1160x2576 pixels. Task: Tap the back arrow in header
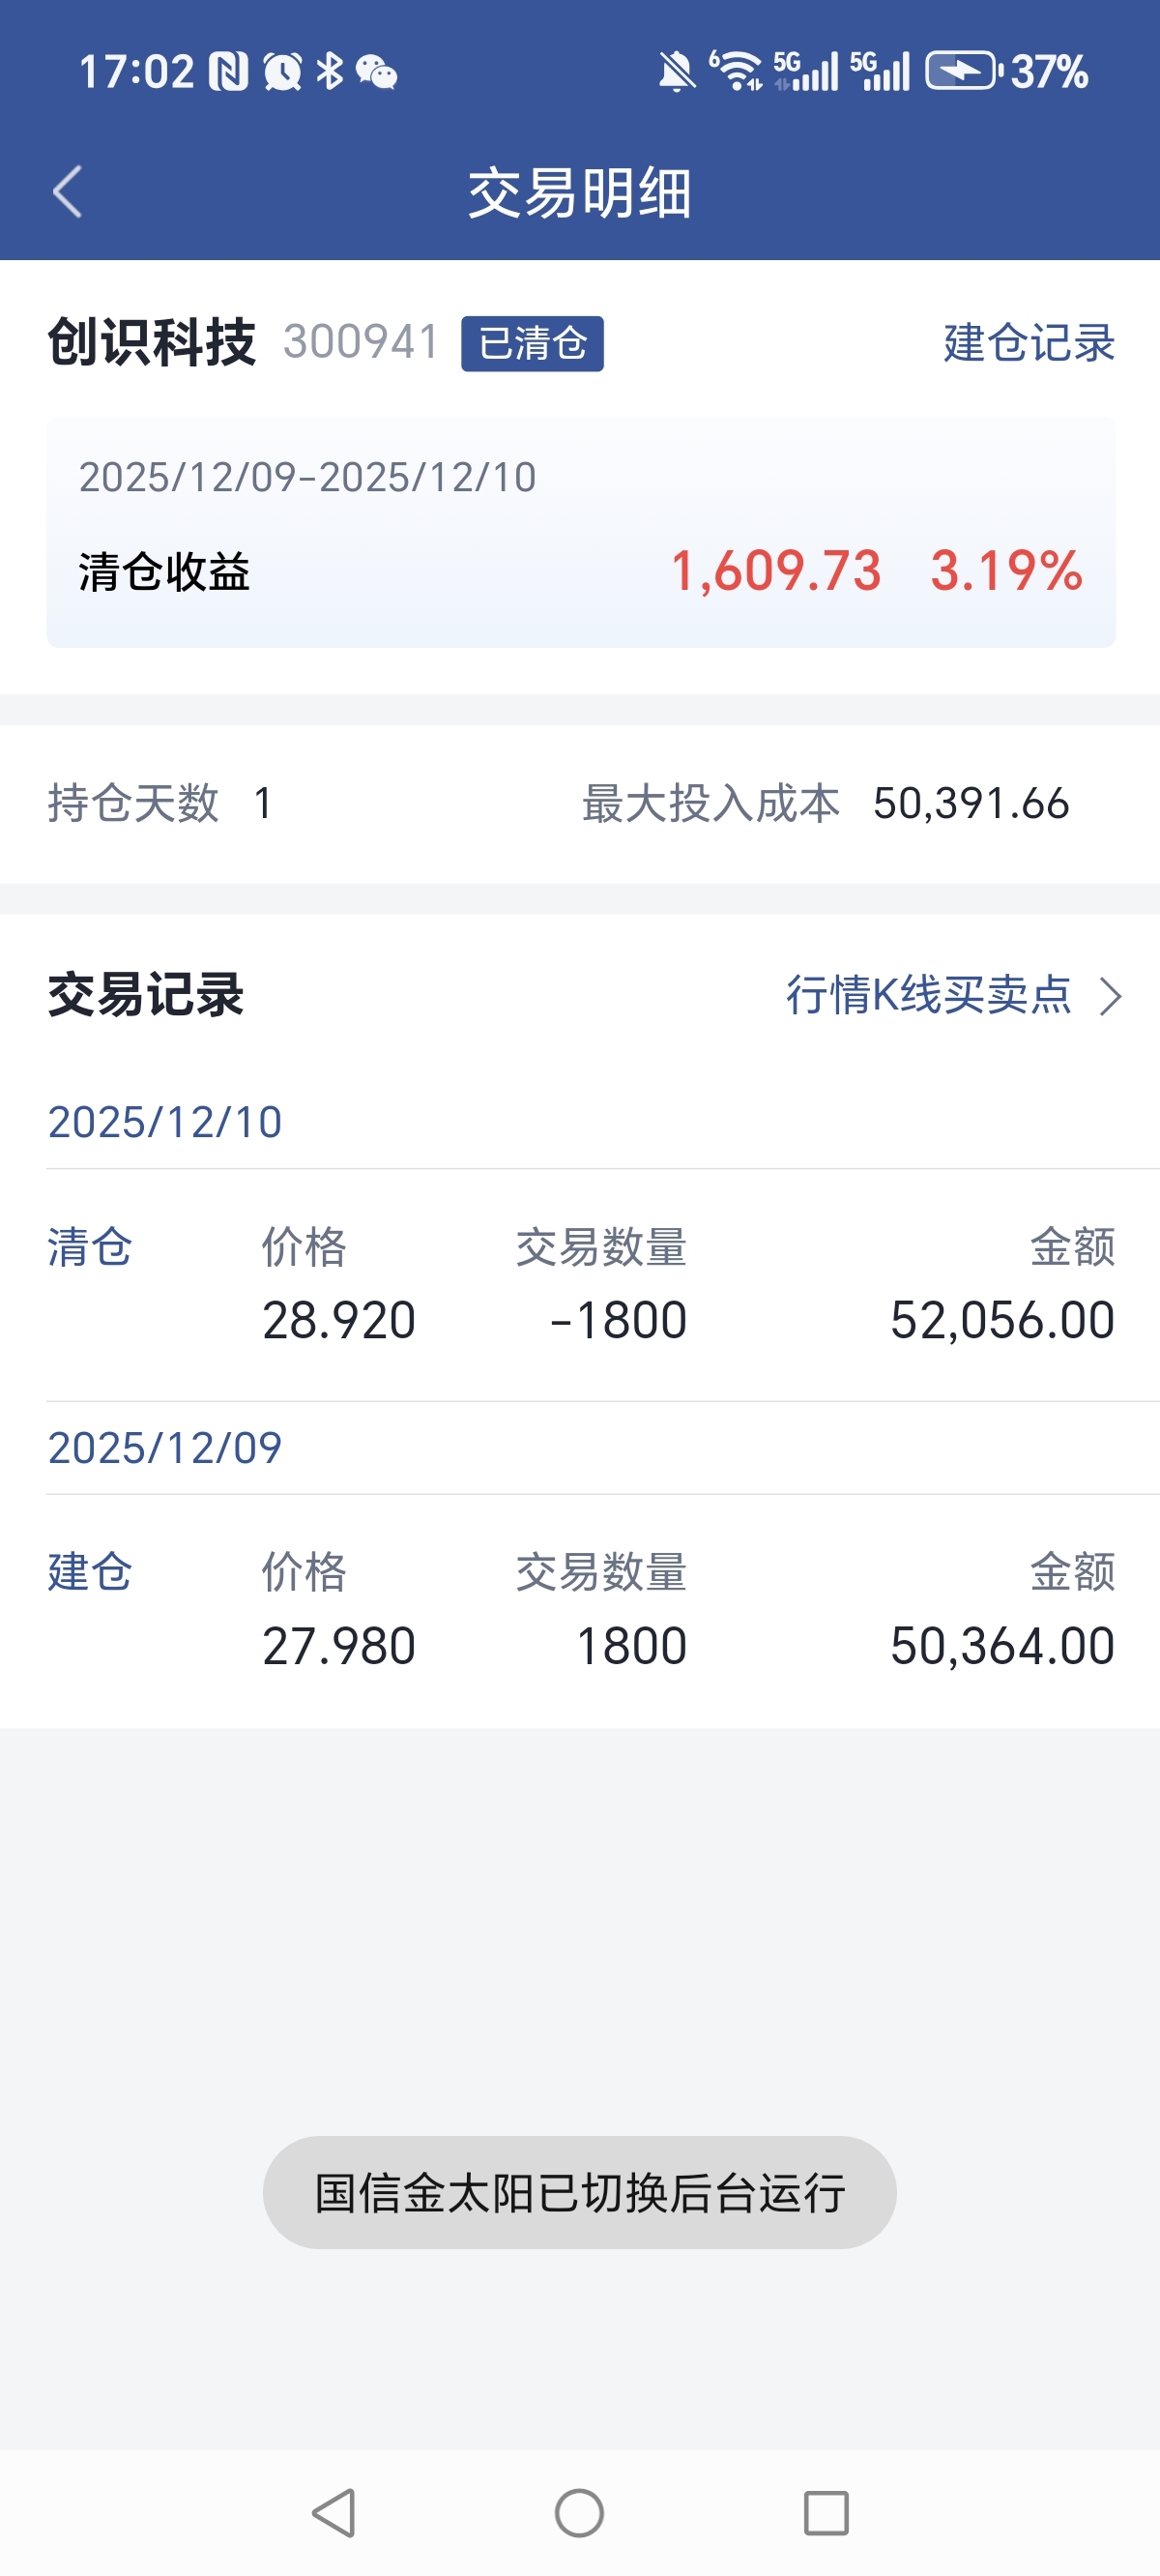[x=67, y=192]
